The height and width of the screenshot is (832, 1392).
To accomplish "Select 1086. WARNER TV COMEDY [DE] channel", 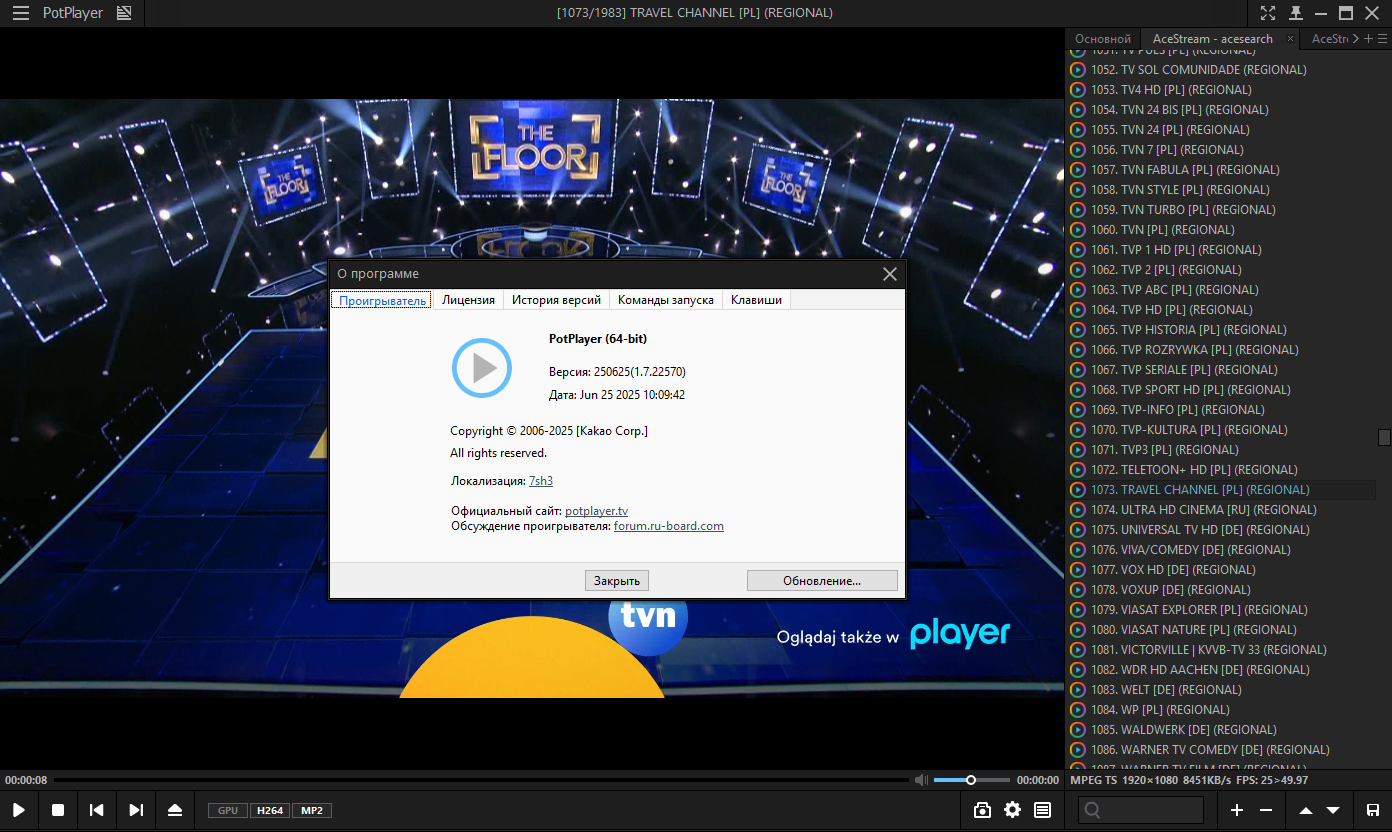I will tap(1221, 750).
